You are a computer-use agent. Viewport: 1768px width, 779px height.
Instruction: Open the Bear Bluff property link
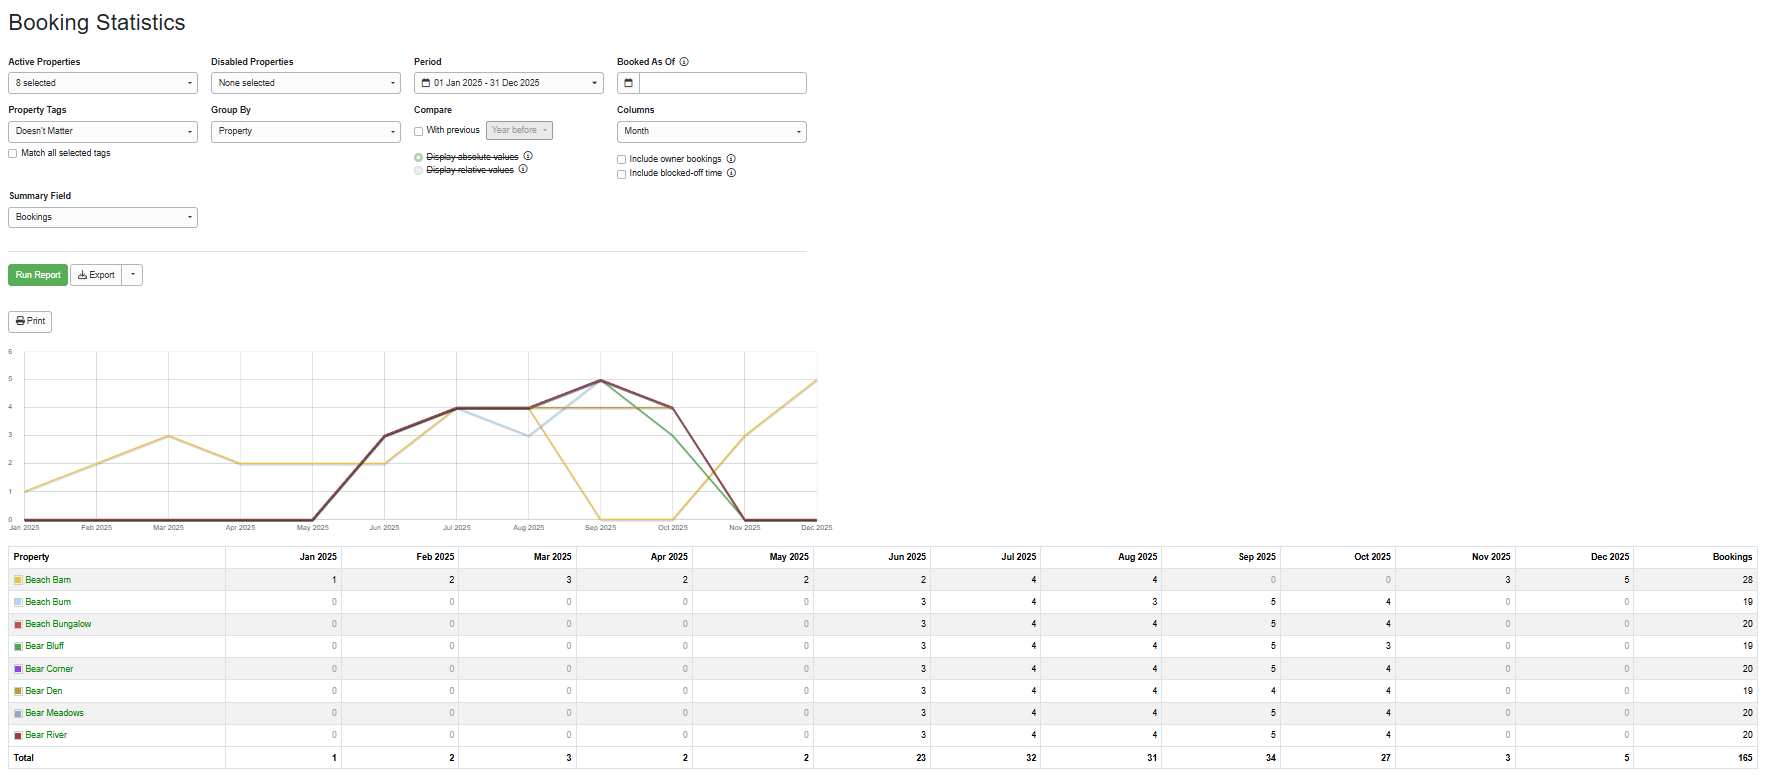click(x=44, y=646)
